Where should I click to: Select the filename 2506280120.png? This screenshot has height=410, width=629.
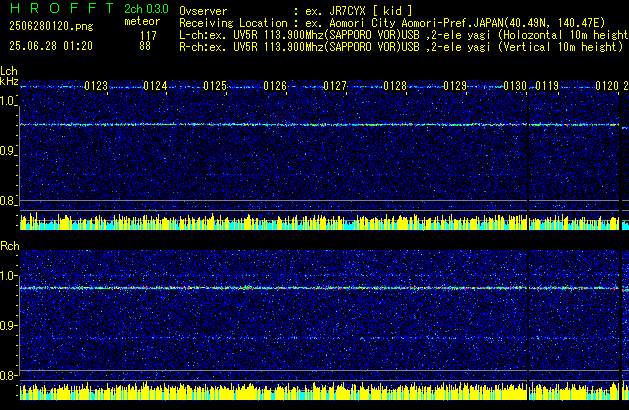(x=51, y=26)
